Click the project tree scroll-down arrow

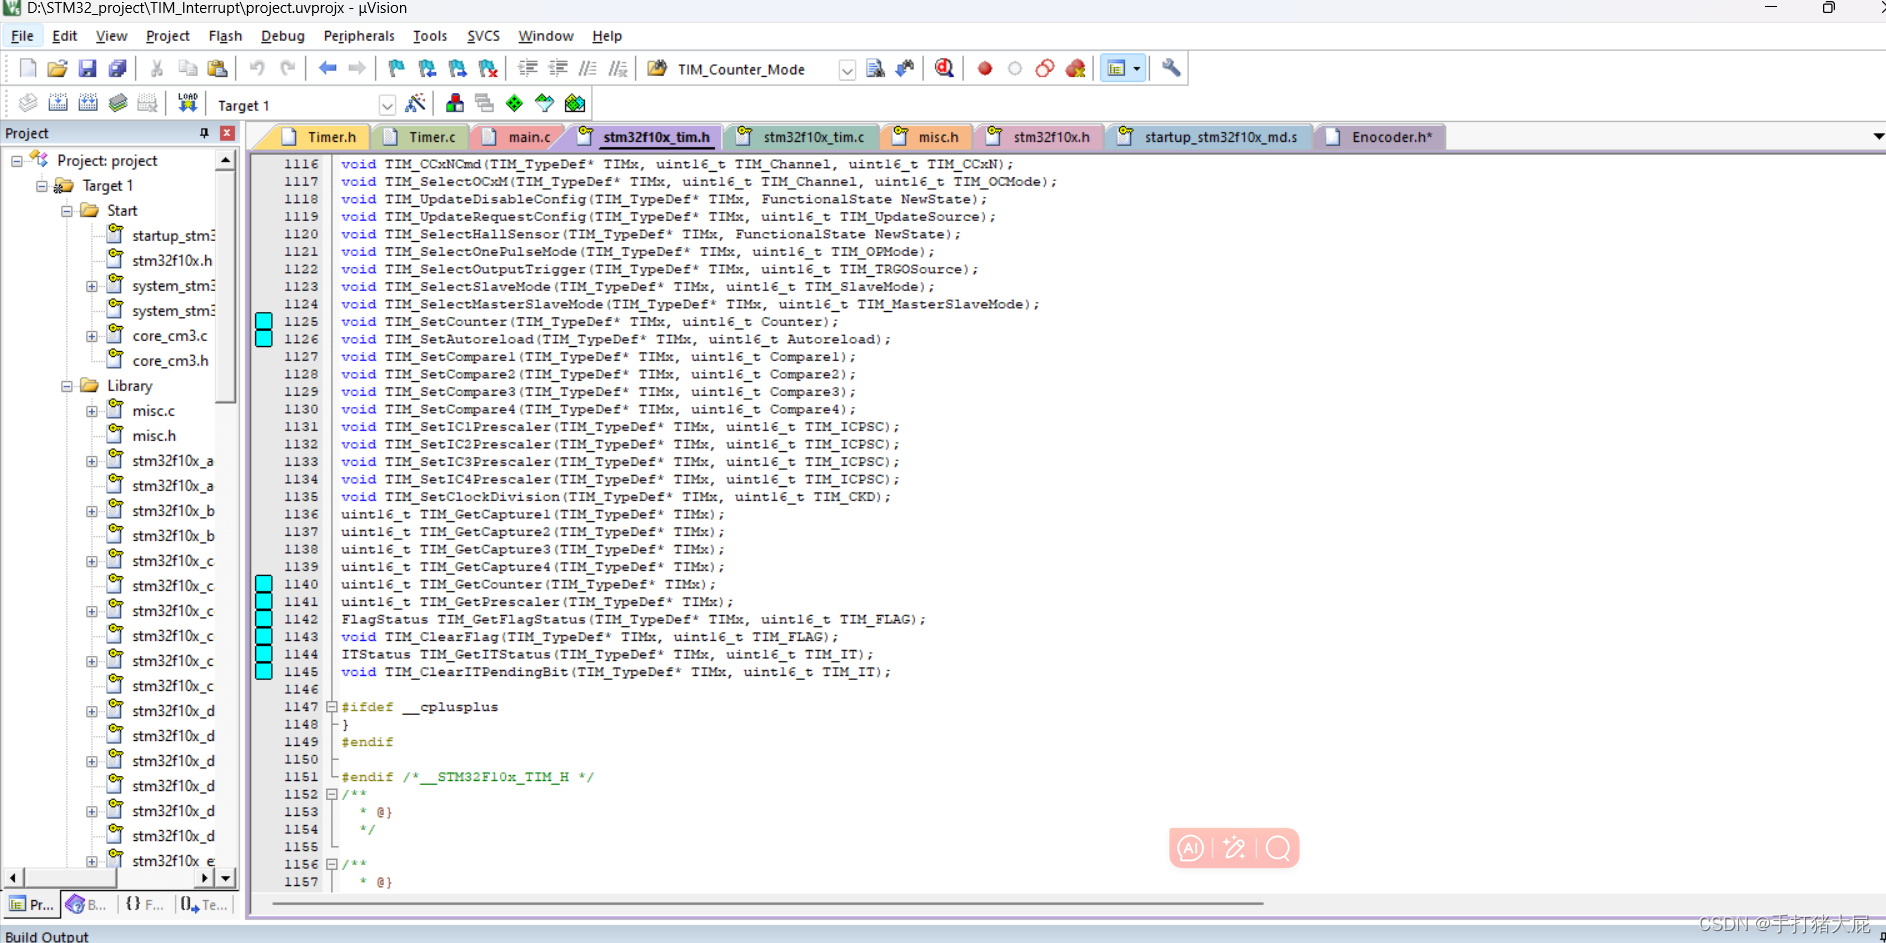[x=226, y=878]
